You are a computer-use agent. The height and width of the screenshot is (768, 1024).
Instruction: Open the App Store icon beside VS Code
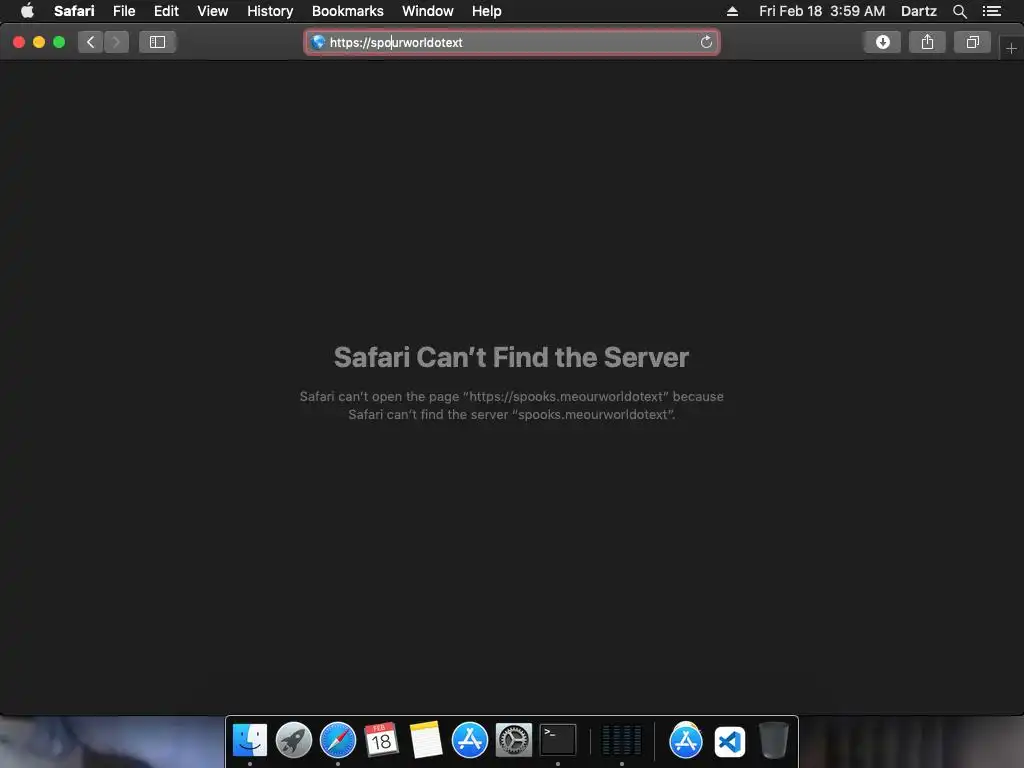686,740
